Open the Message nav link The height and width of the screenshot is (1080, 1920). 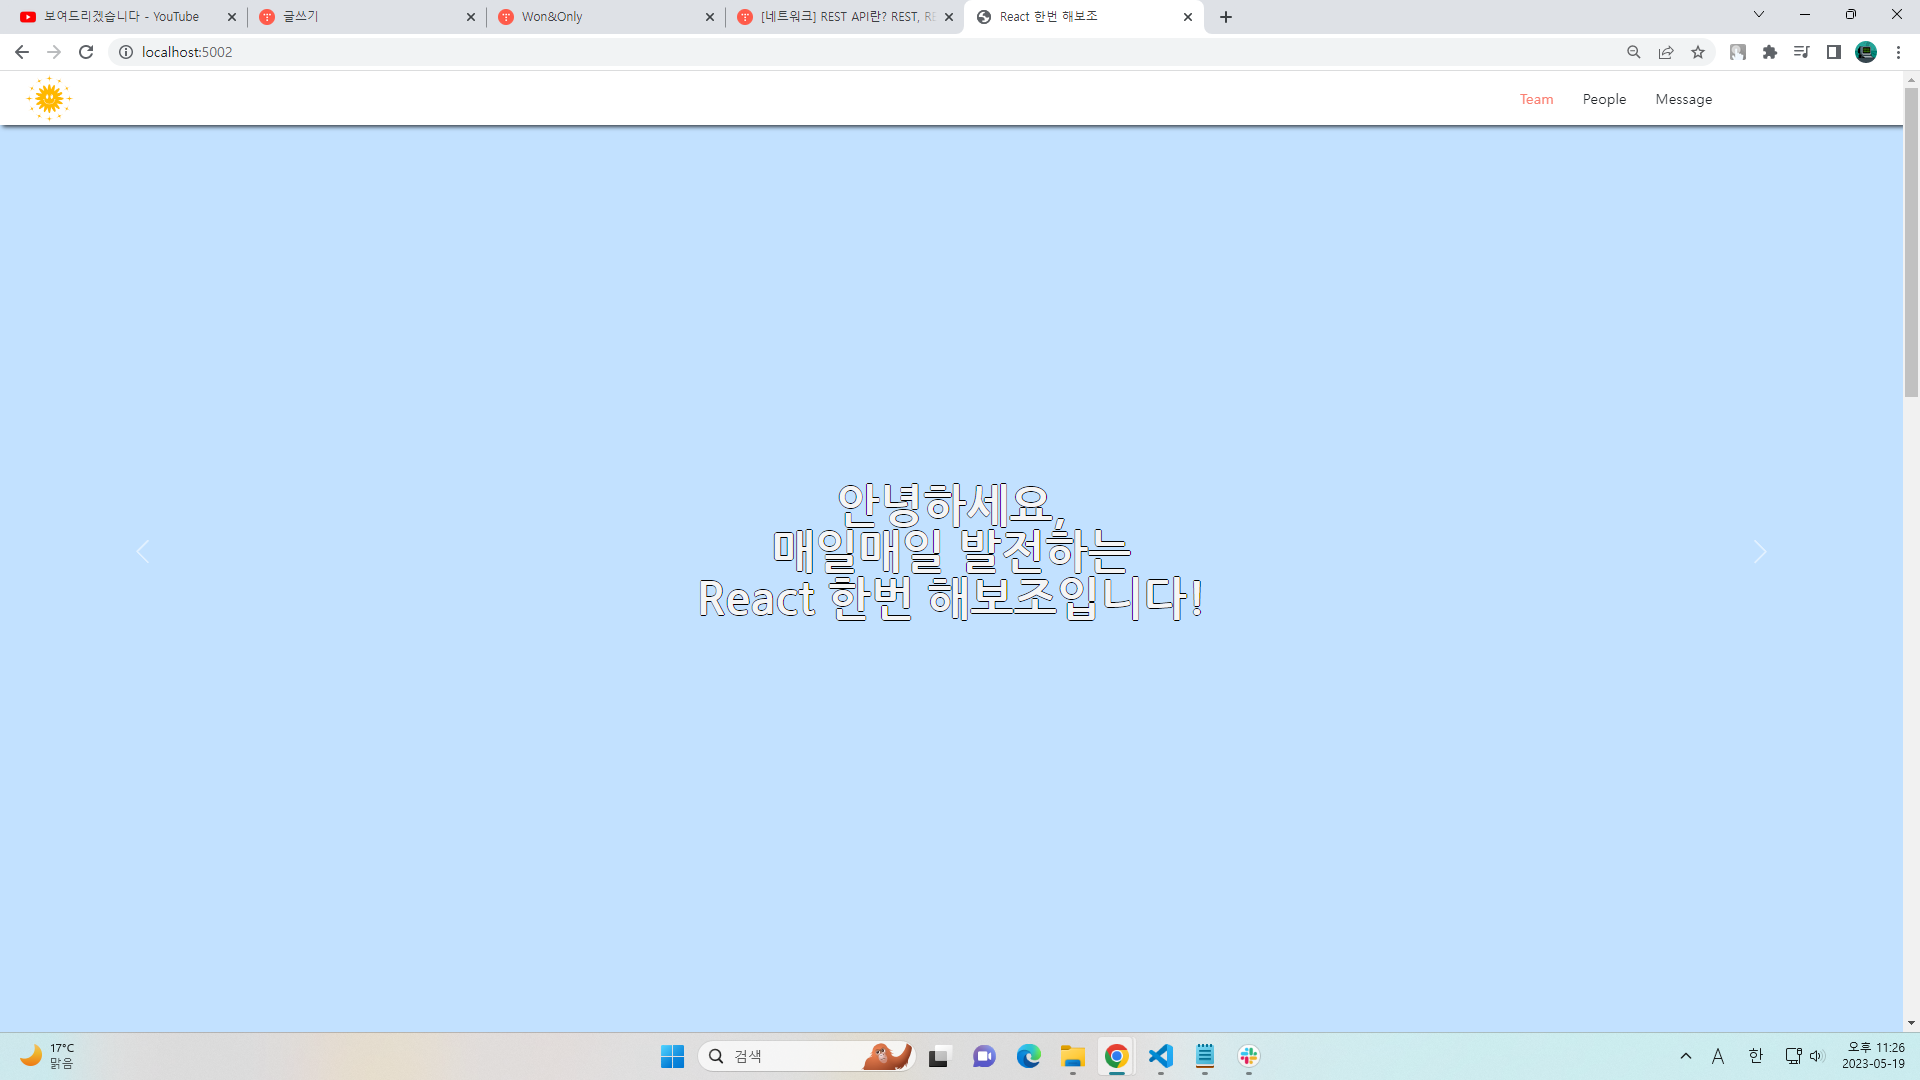(1683, 99)
